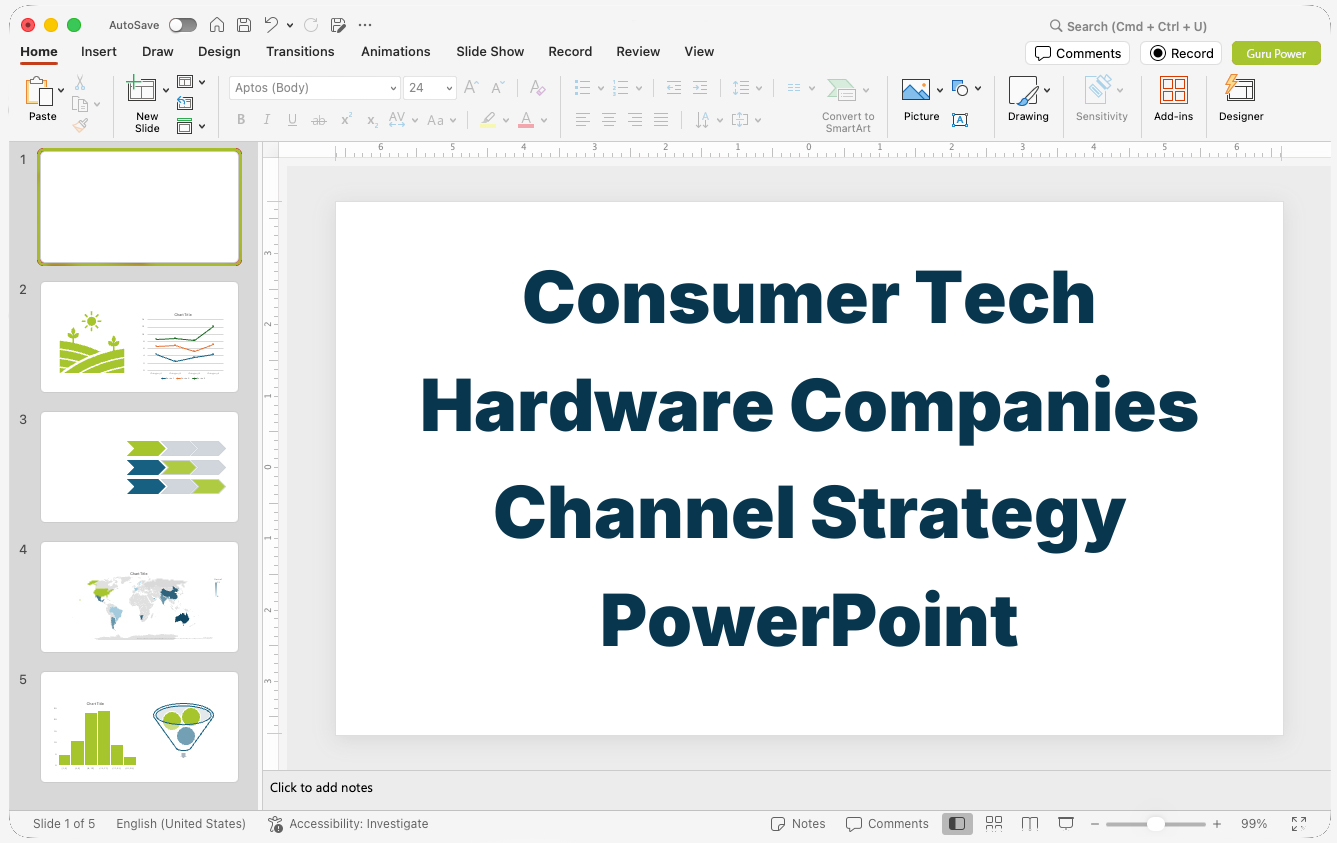Toggle Strikethrough formatting
The image size is (1337, 843).
coord(319,120)
